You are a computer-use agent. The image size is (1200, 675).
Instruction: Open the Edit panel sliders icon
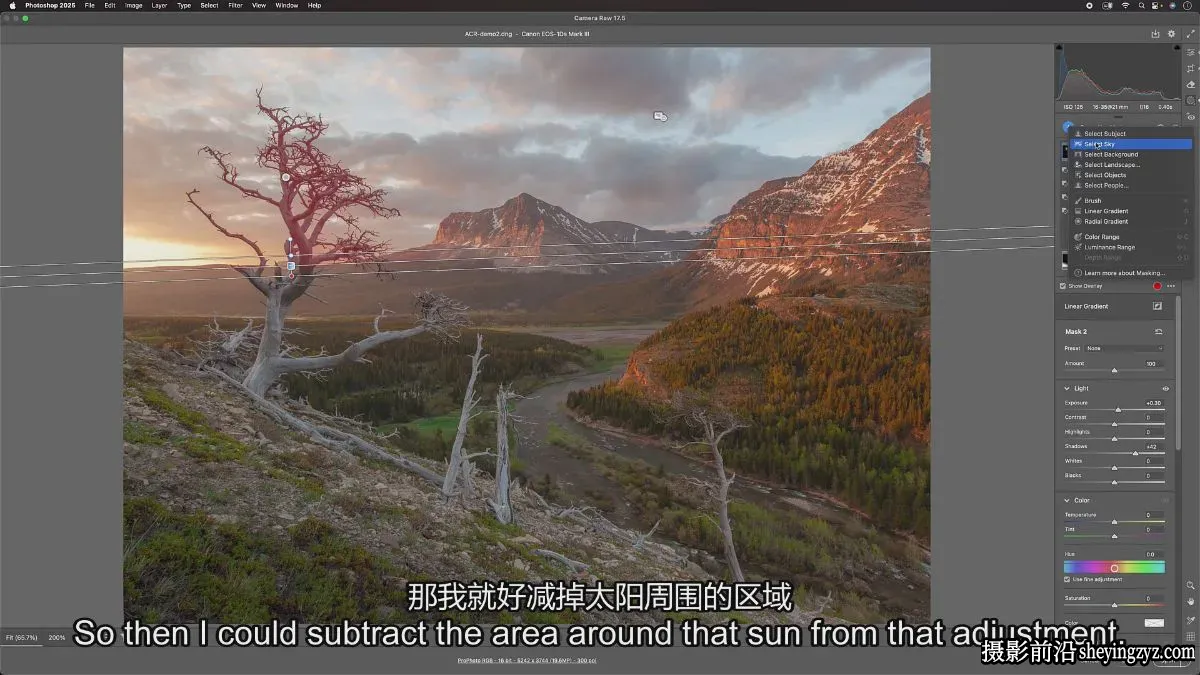1190,52
